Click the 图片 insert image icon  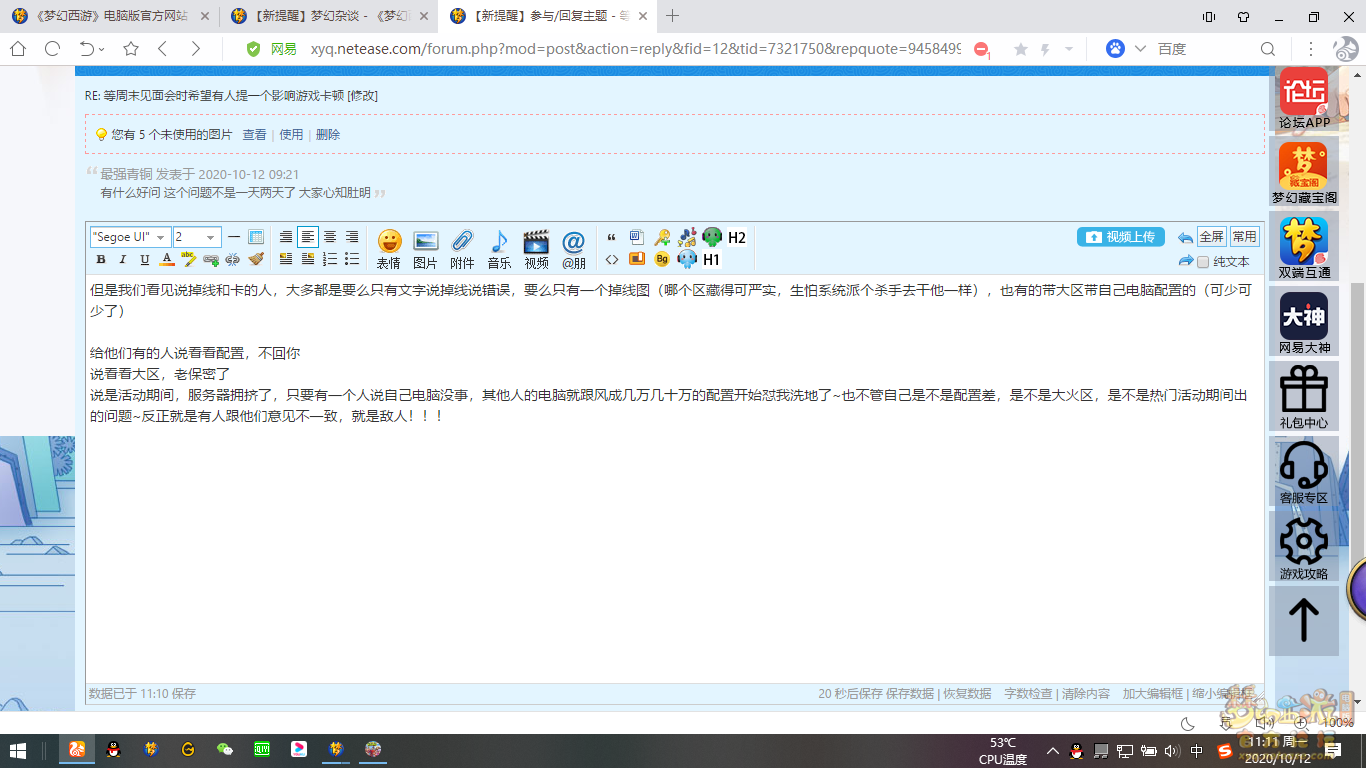point(426,248)
